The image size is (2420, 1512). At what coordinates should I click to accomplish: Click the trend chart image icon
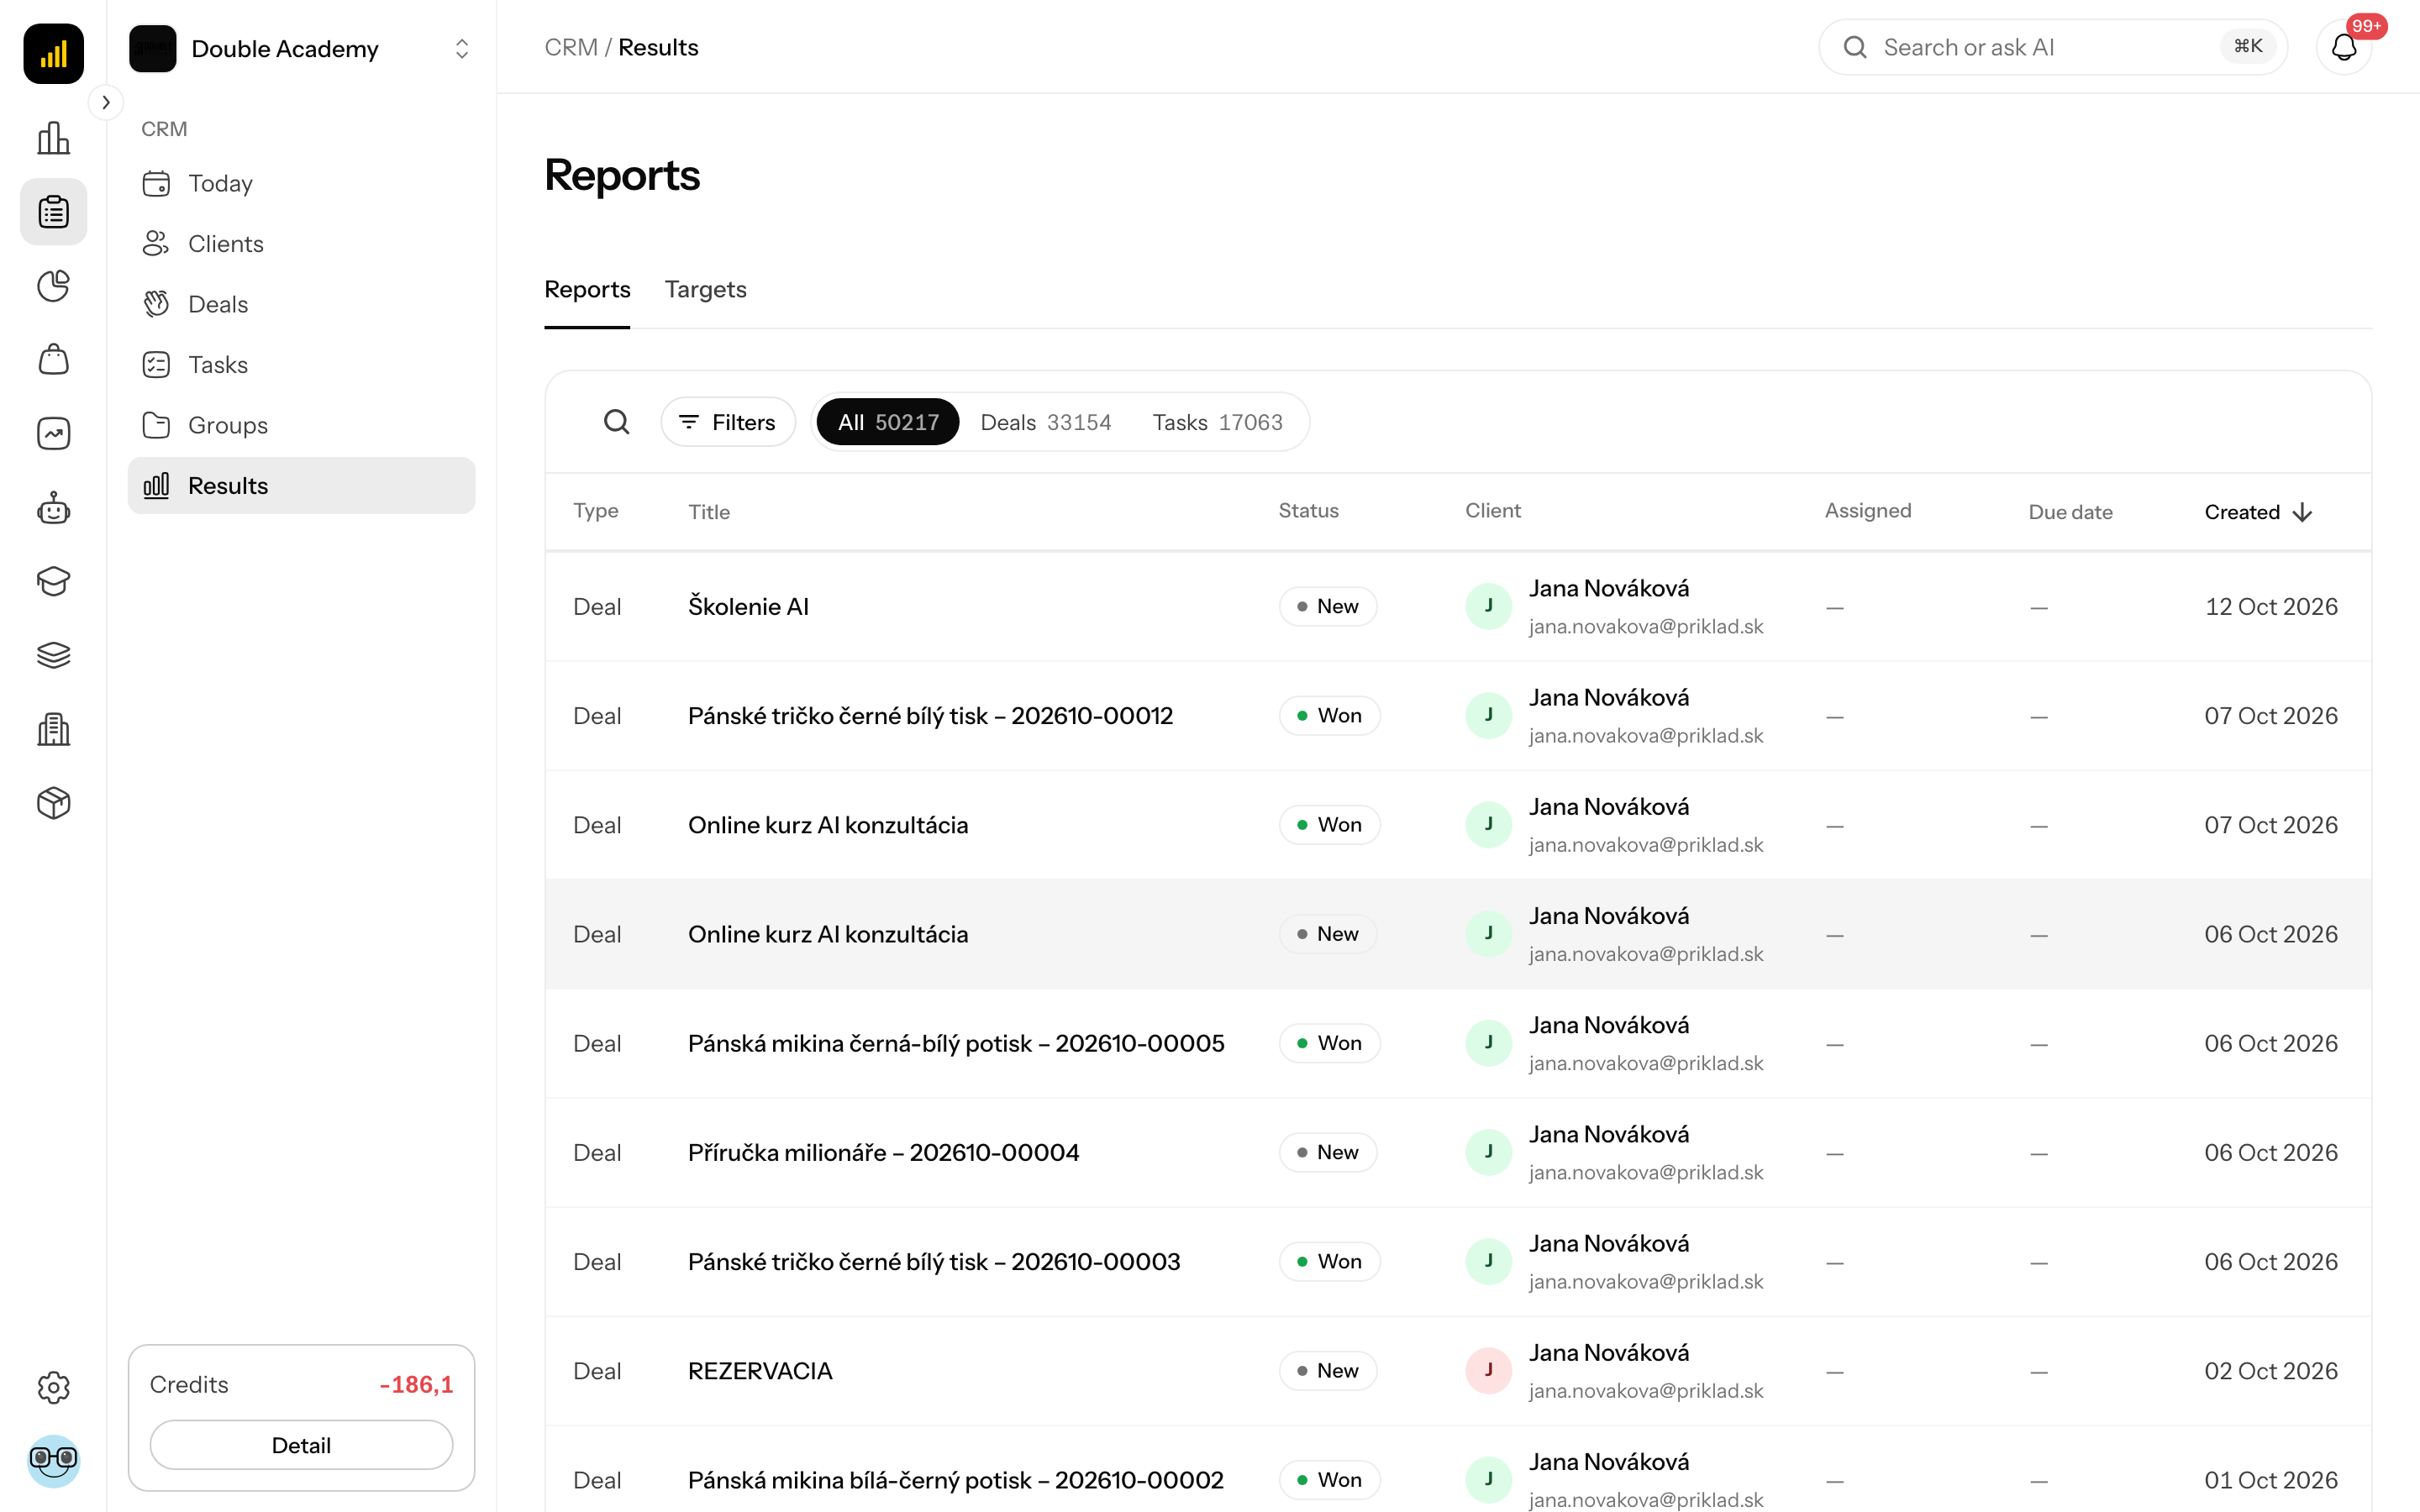53,434
